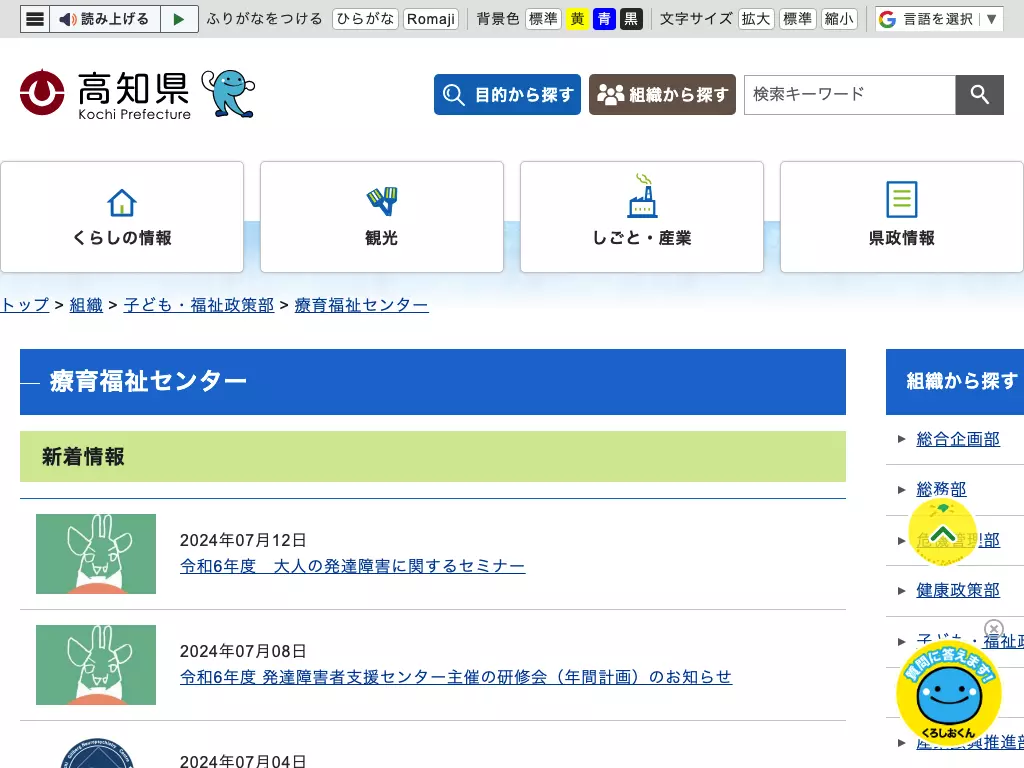Open 観光 tab
The height and width of the screenshot is (768, 1024).
pos(382,217)
